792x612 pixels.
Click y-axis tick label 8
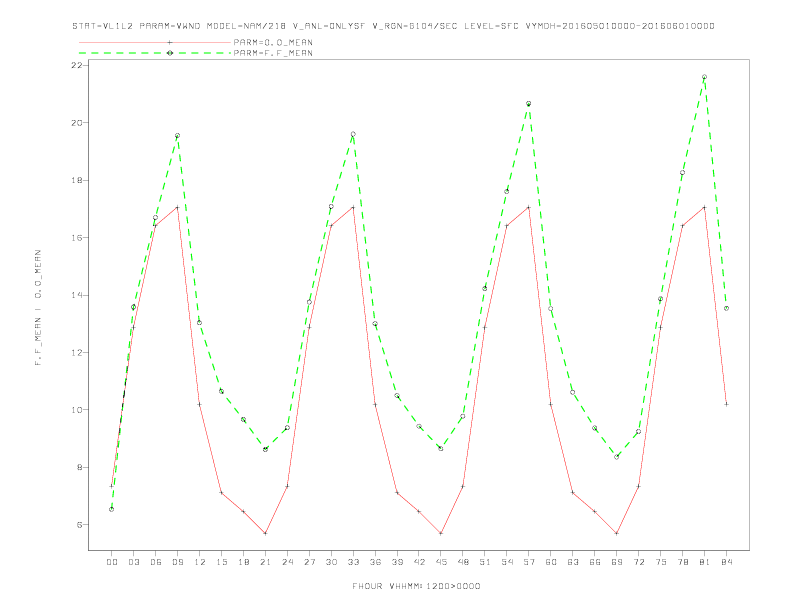click(x=80, y=467)
